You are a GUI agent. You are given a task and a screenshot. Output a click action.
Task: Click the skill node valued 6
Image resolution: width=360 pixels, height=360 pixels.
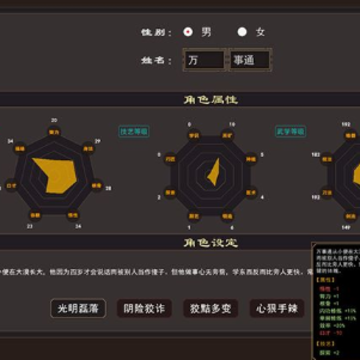pos(227,216)
